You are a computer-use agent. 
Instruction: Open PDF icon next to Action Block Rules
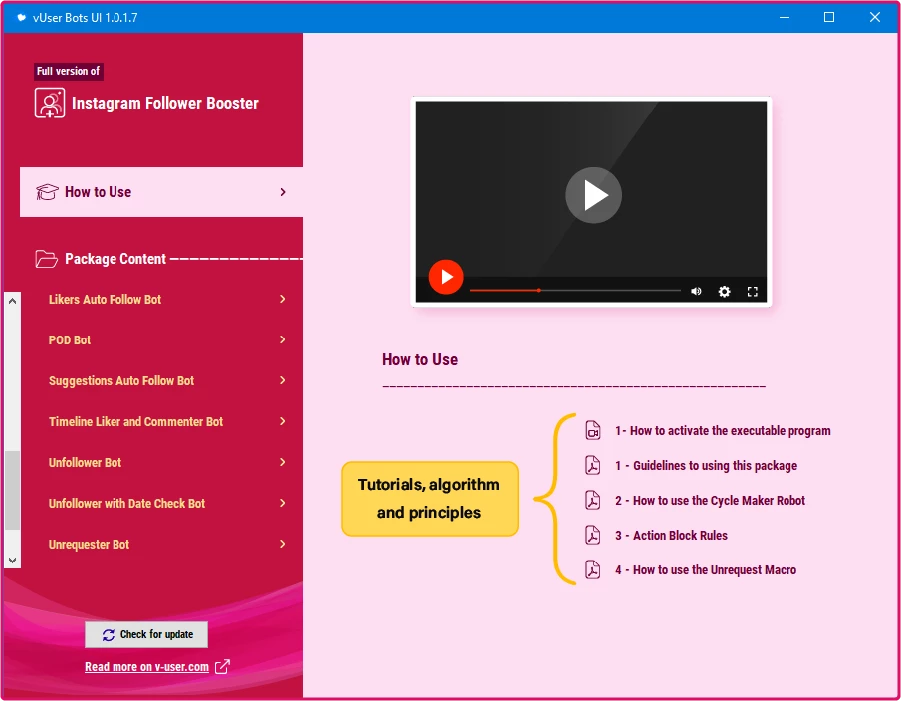point(593,536)
